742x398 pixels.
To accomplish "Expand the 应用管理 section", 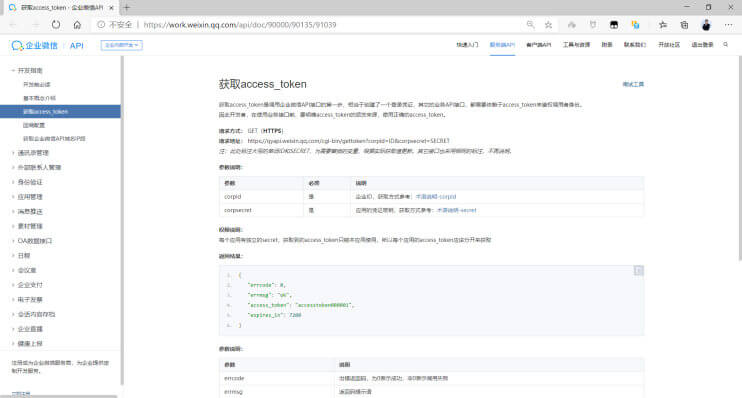I will tap(13, 197).
